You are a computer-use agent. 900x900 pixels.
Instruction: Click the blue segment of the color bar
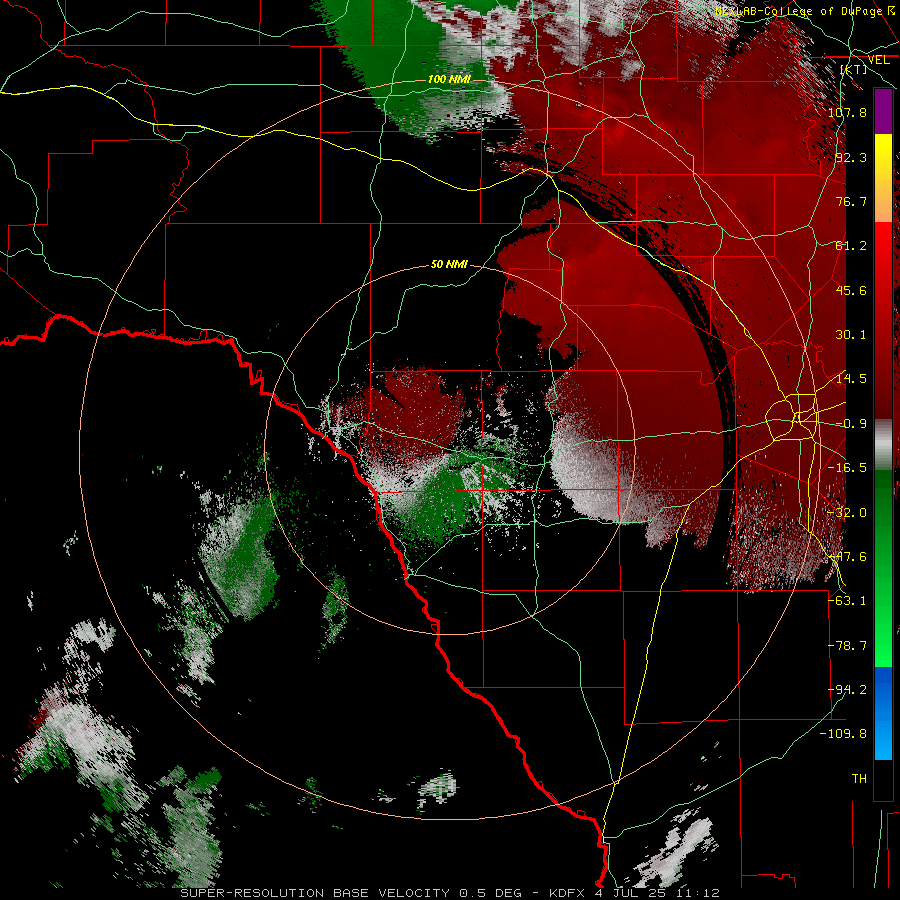[883, 713]
